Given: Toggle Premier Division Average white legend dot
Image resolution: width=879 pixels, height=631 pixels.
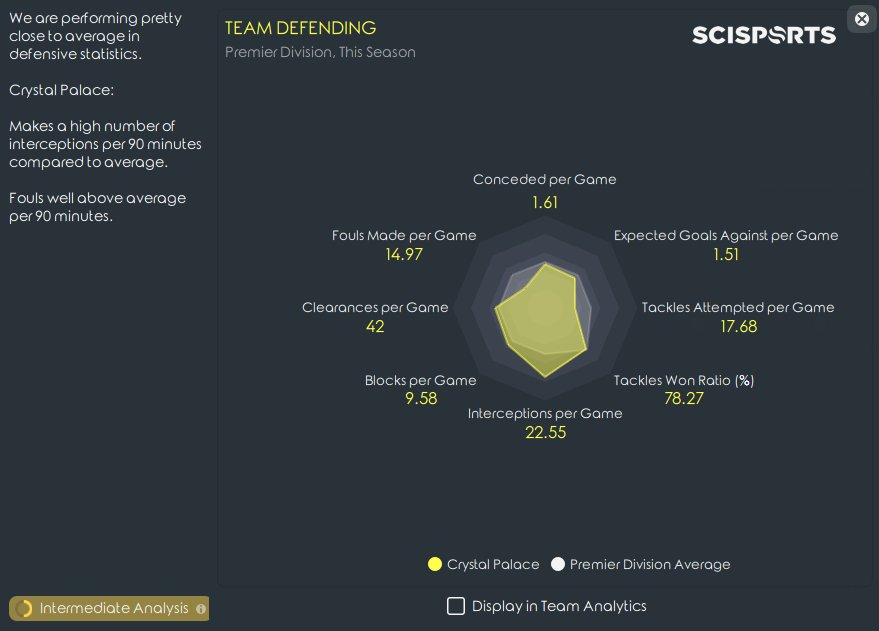Looking at the screenshot, I should (x=558, y=564).
